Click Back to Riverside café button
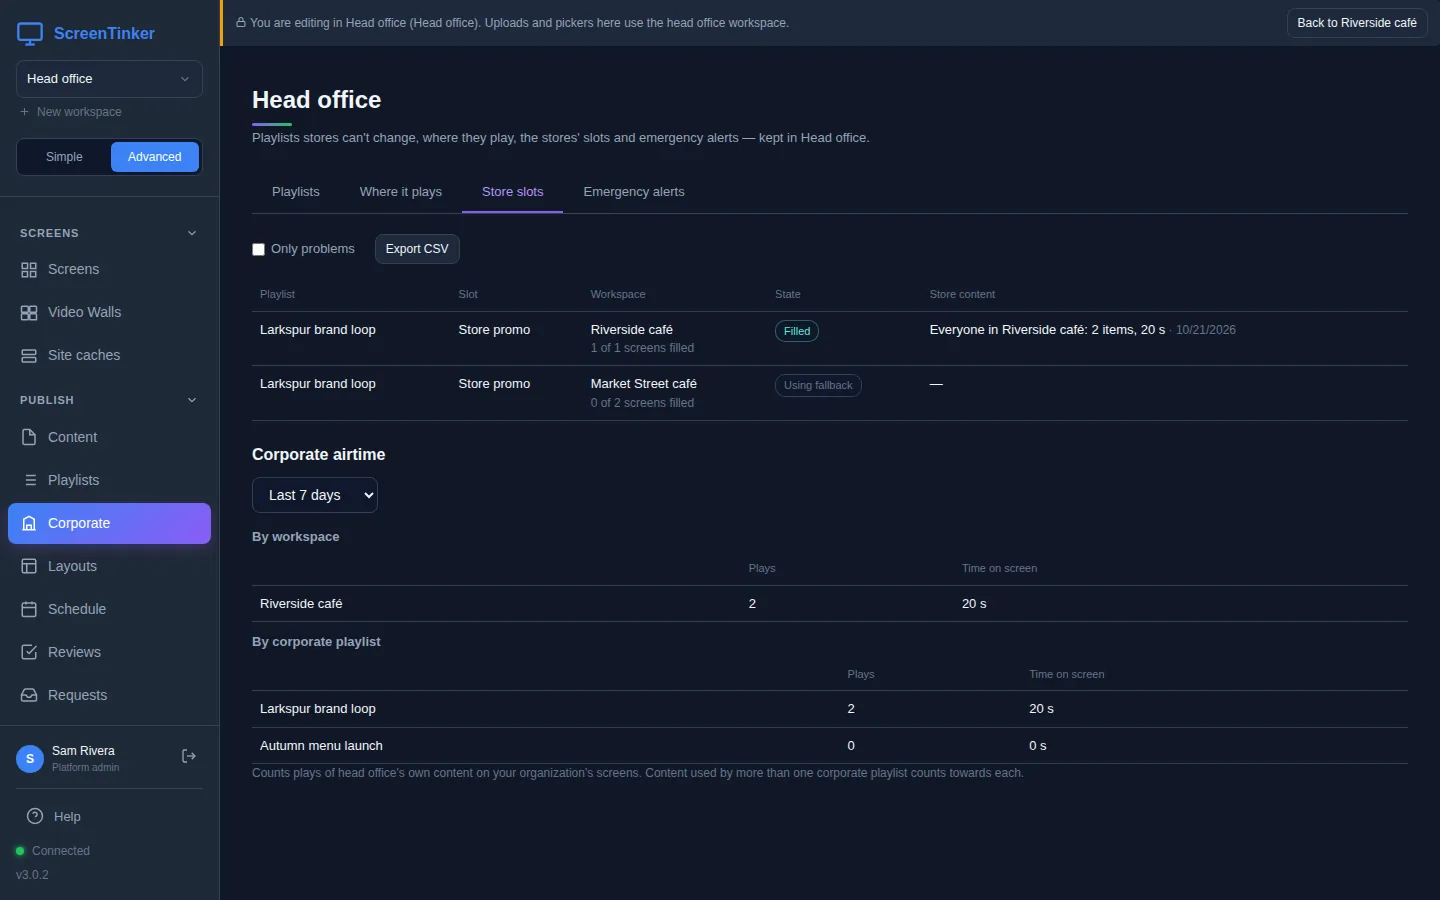The image size is (1440, 900). click(1357, 23)
